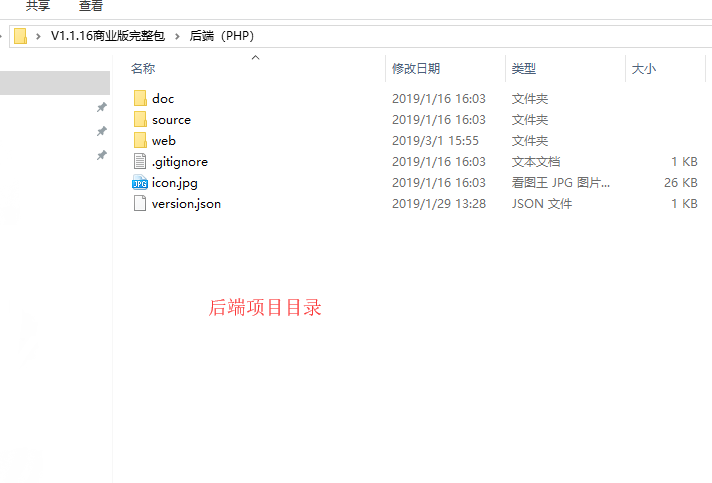Screen dimensions: 712x483
Task: Click the address bar folder icon
Action: tap(20, 36)
